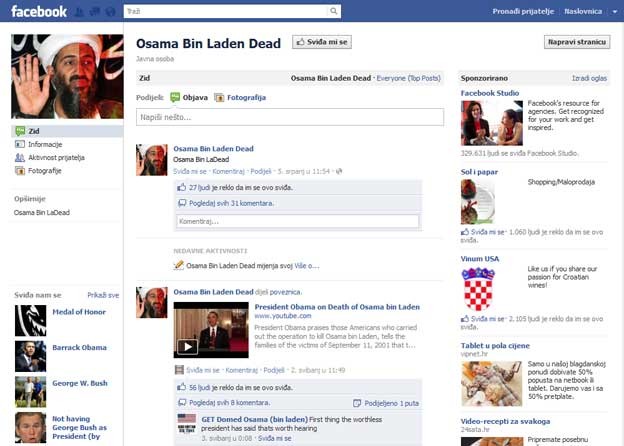The width and height of the screenshot is (624, 446).
Task: Select Fotografija share option
Action: pyautogui.click(x=246, y=97)
